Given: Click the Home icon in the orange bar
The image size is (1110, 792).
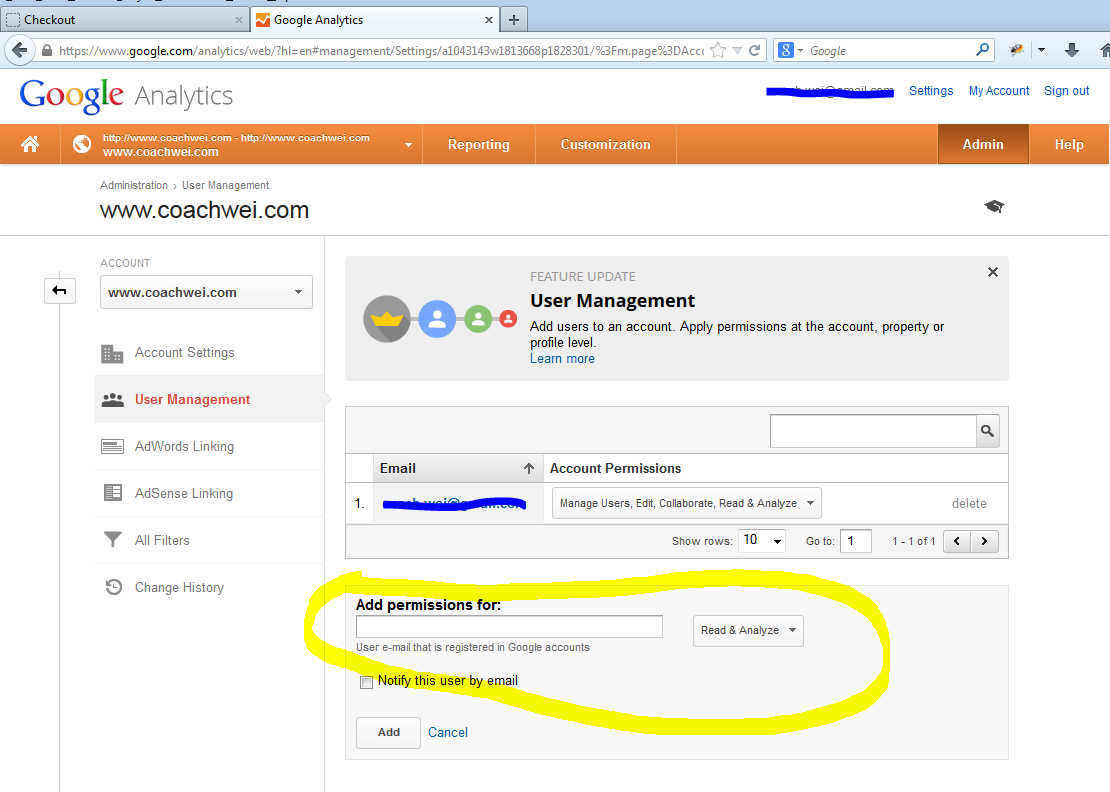Looking at the screenshot, I should [x=30, y=144].
